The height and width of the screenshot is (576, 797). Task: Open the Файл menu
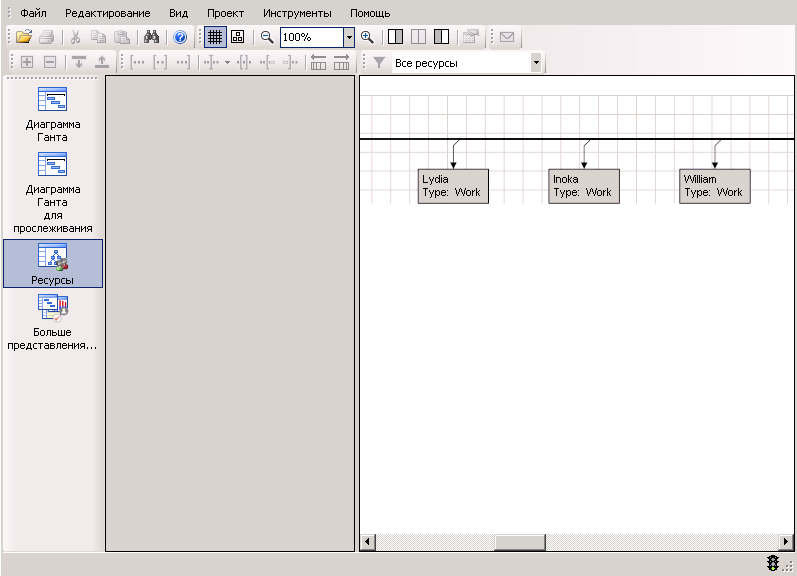tap(33, 13)
